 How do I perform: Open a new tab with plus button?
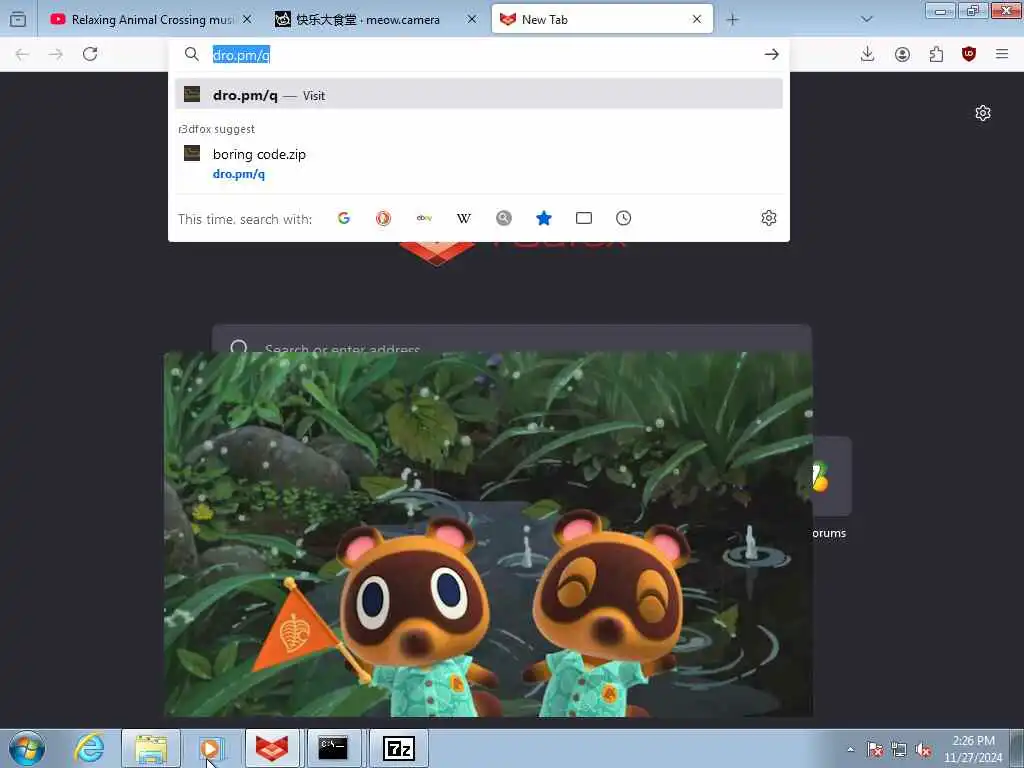732,20
